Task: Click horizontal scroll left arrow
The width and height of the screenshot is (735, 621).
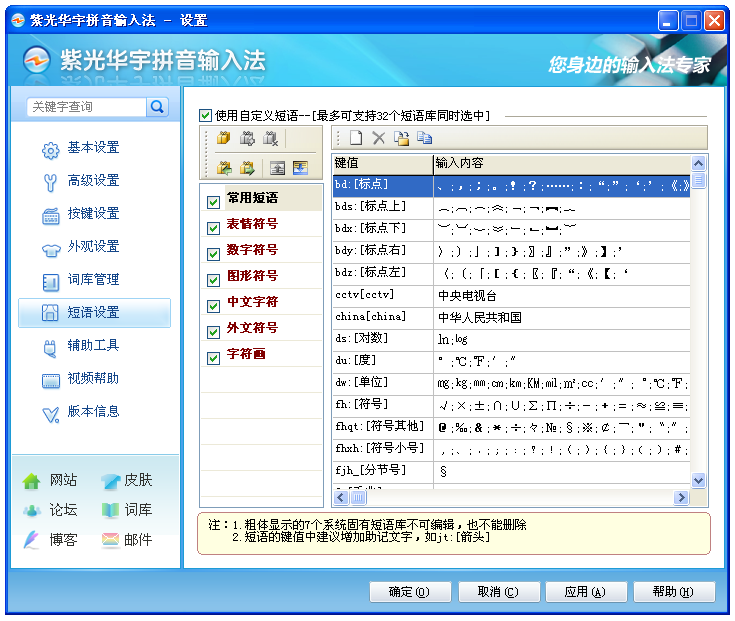Action: coord(341,497)
